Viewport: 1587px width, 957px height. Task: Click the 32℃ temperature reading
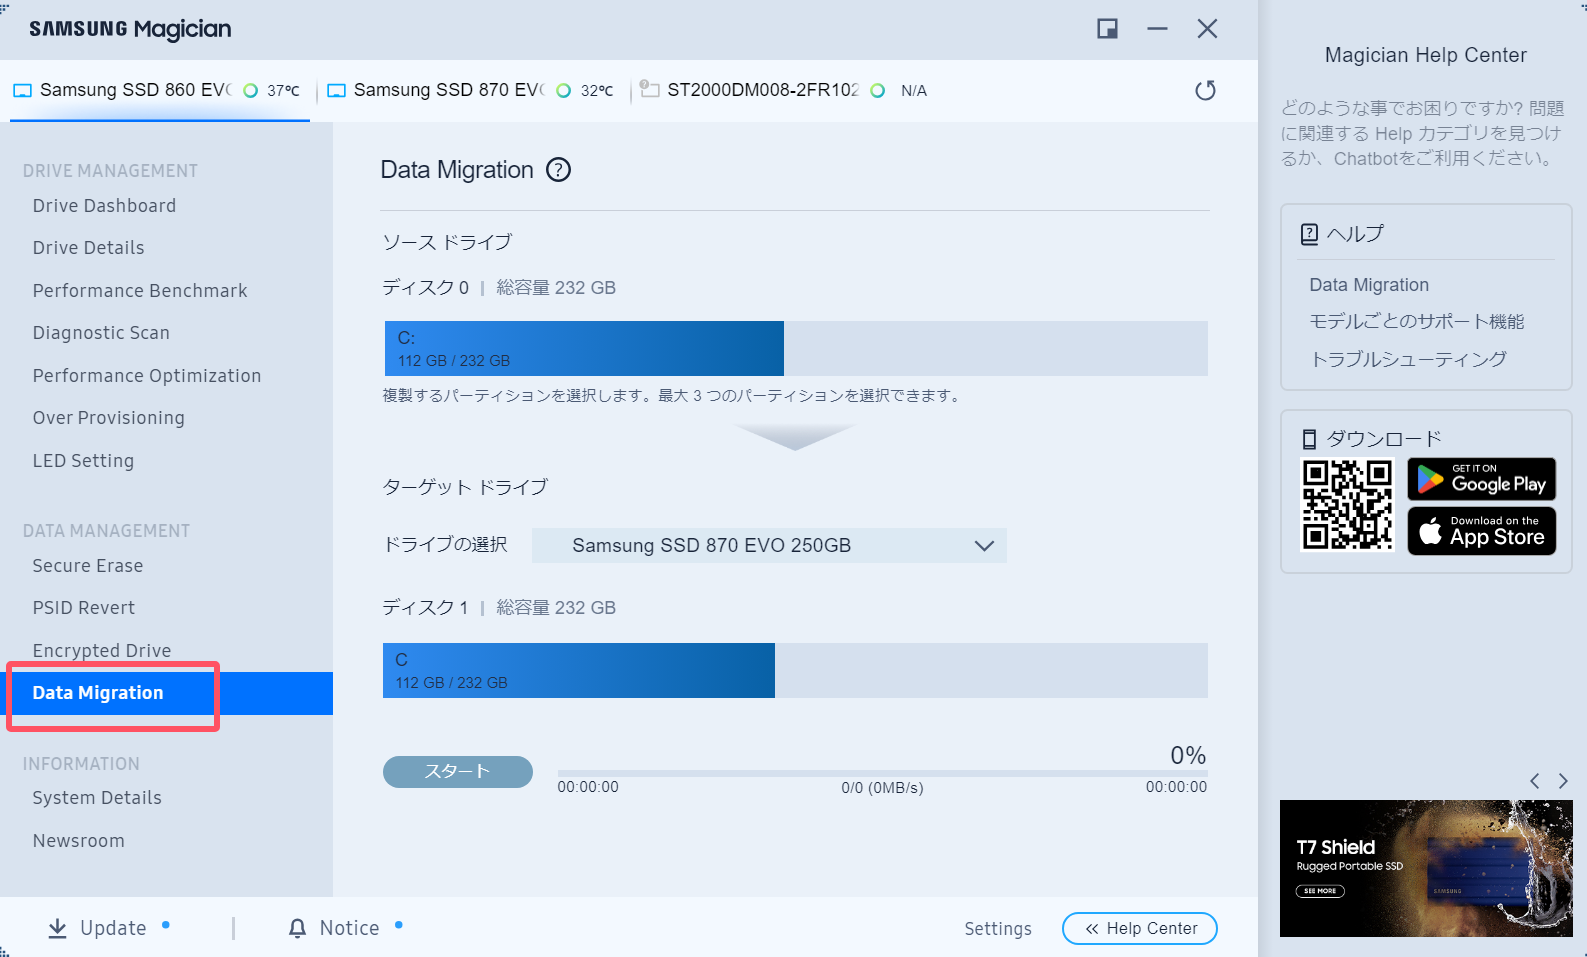click(x=597, y=91)
